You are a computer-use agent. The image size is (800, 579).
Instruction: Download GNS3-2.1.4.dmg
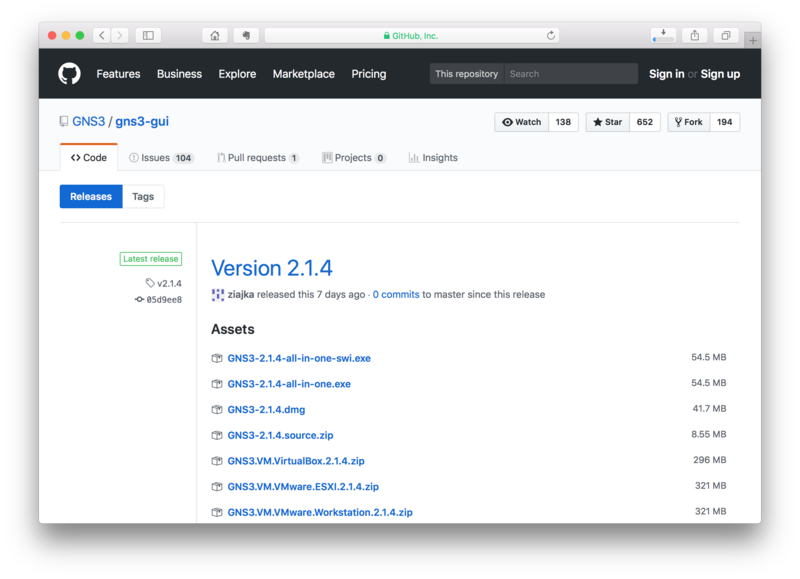(x=266, y=410)
